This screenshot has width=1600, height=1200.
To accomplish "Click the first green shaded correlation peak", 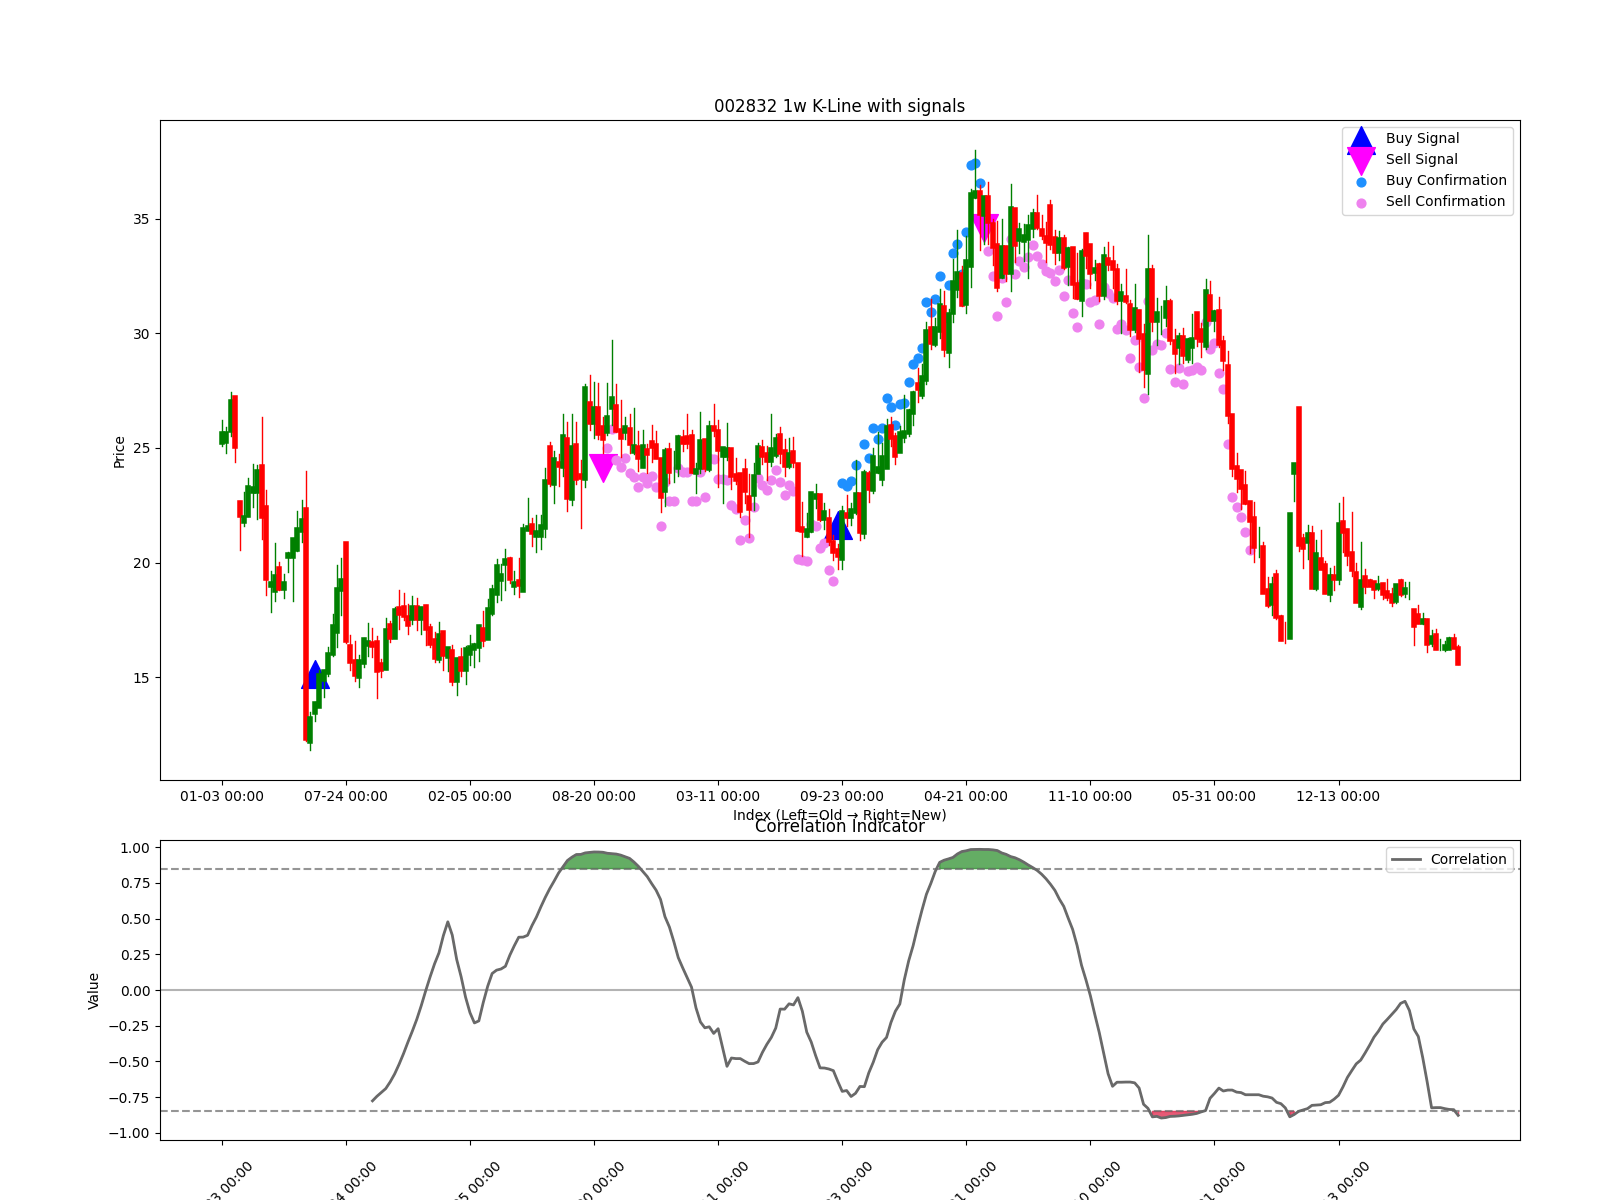I will [x=599, y=861].
